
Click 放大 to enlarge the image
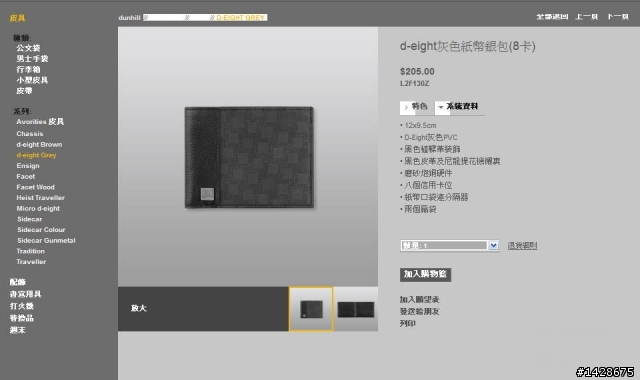[x=139, y=308]
